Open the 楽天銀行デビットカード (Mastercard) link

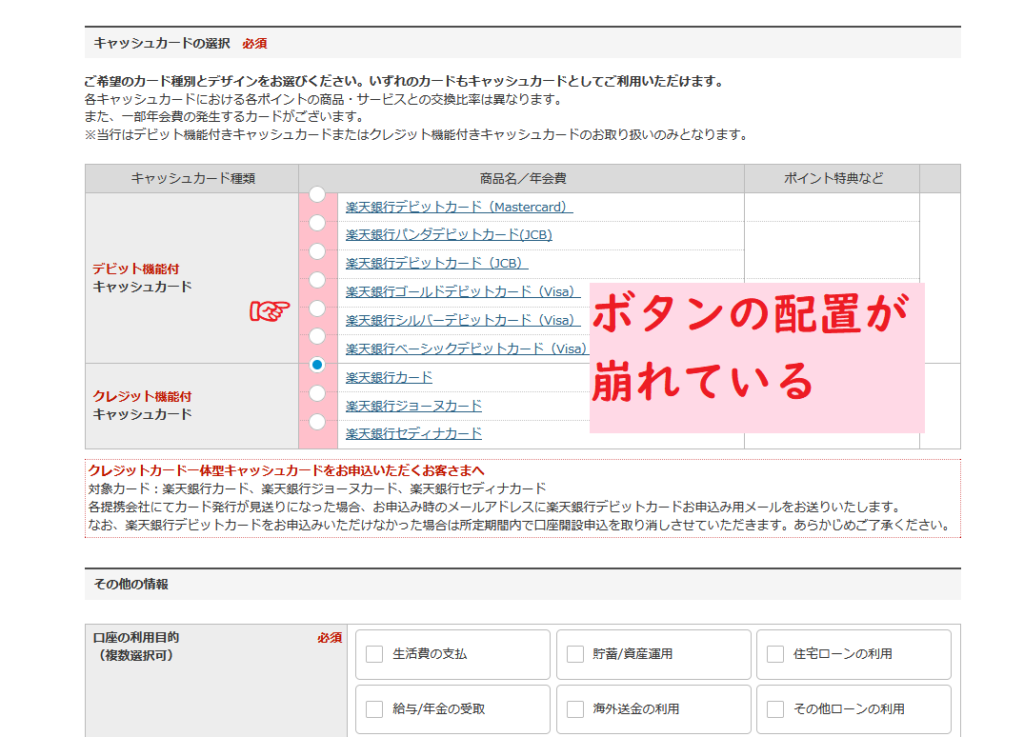tap(459, 207)
